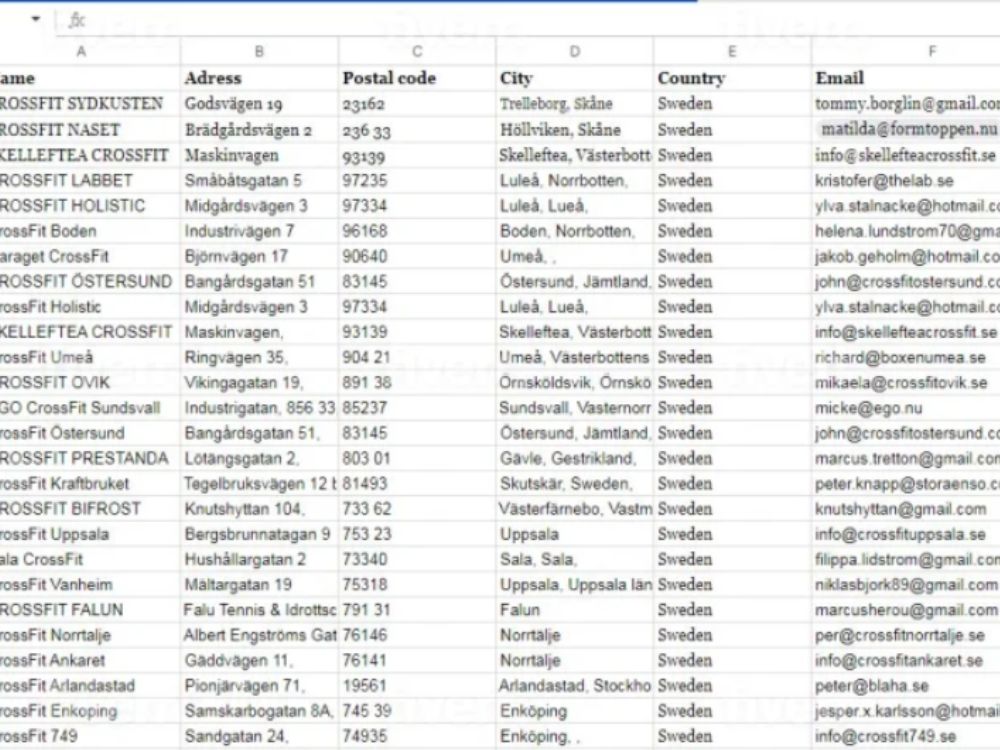The width and height of the screenshot is (1000, 750).
Task: Select column E header
Action: (732, 52)
